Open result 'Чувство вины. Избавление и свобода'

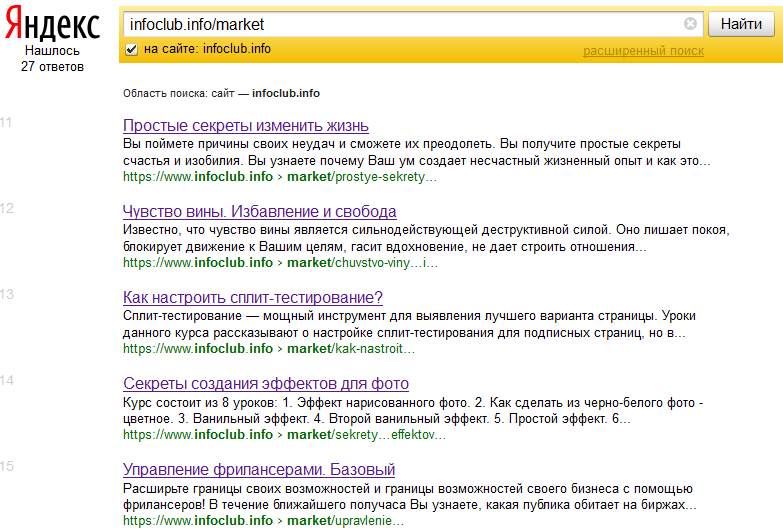tap(260, 211)
